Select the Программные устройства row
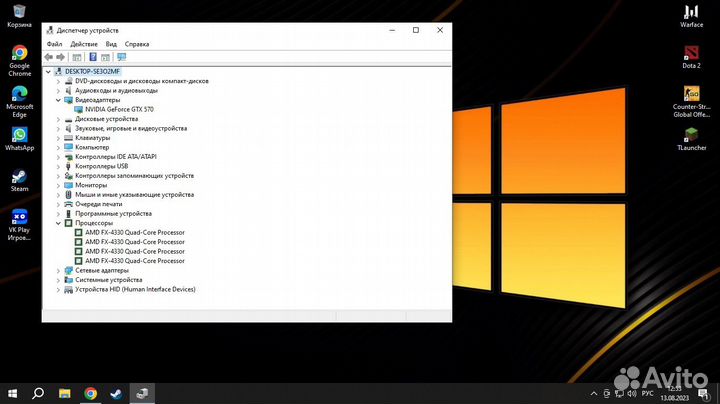720x404 pixels. click(113, 213)
